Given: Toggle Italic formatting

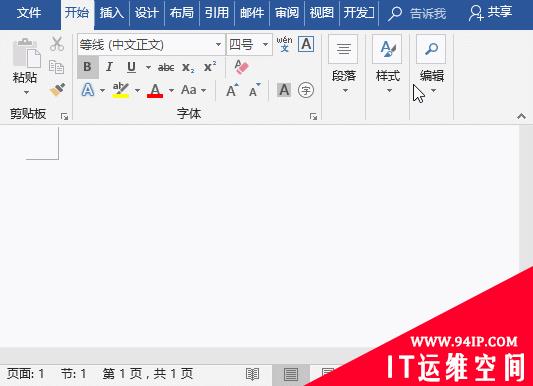Looking at the screenshot, I should pyautogui.click(x=109, y=67).
